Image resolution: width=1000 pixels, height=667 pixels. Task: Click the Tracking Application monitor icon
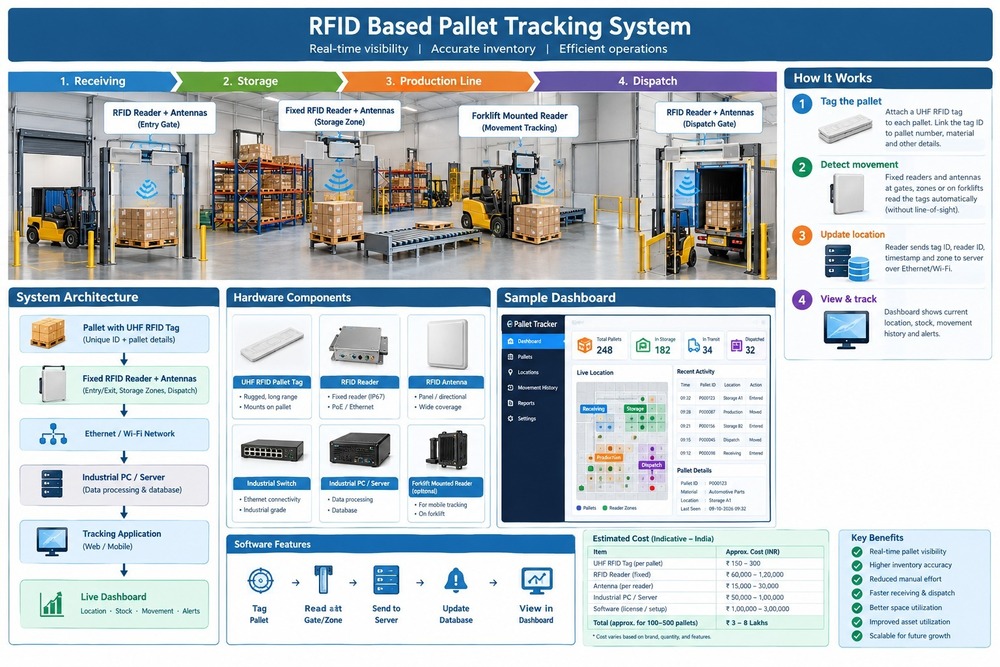(52, 541)
